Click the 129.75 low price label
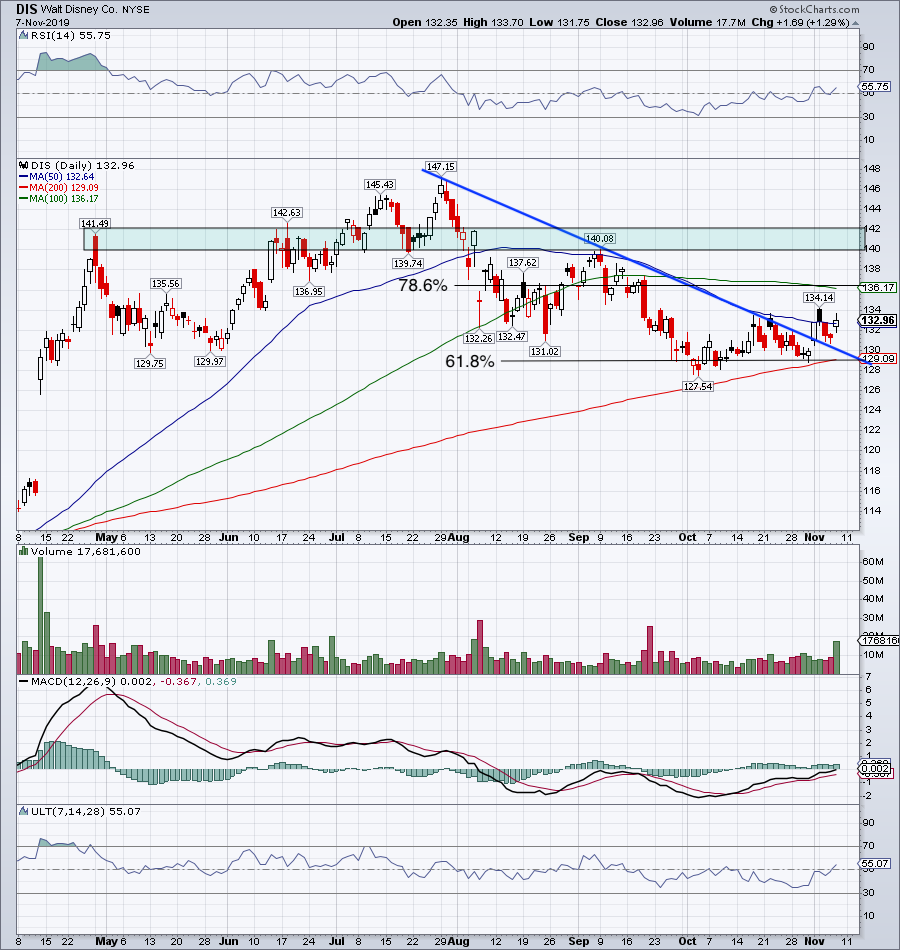The height and width of the screenshot is (950, 900). (149, 364)
